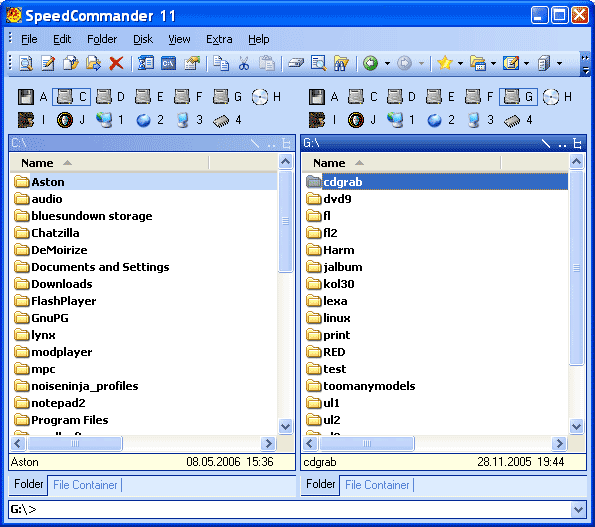The width and height of the screenshot is (595, 527).
Task: Open the Edit menu
Action: point(62,39)
